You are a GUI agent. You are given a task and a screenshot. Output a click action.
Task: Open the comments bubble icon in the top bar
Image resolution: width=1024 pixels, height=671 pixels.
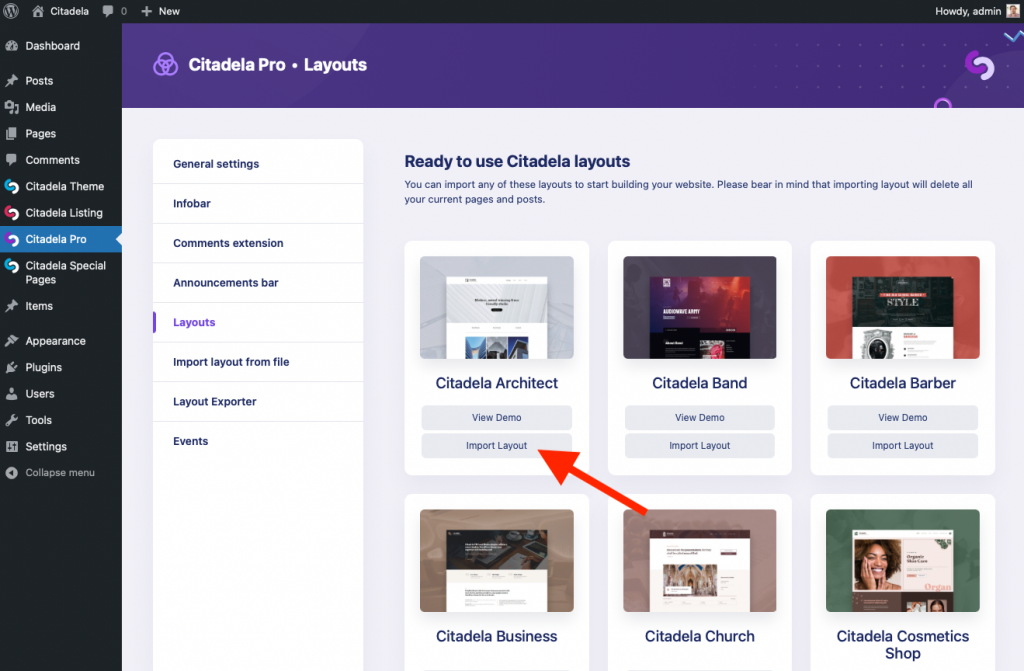pyautogui.click(x=110, y=11)
